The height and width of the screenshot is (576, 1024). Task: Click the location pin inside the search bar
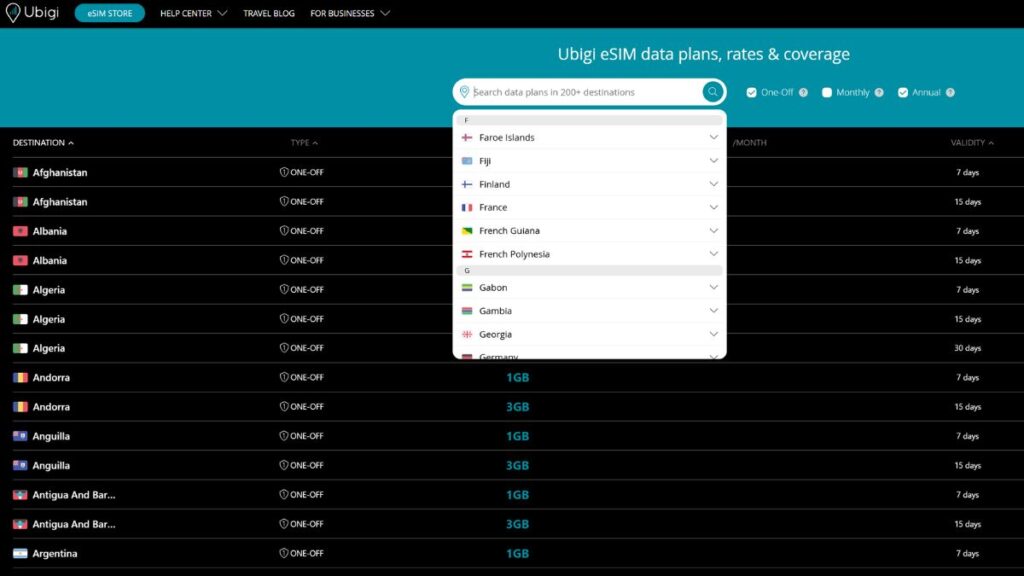464,91
